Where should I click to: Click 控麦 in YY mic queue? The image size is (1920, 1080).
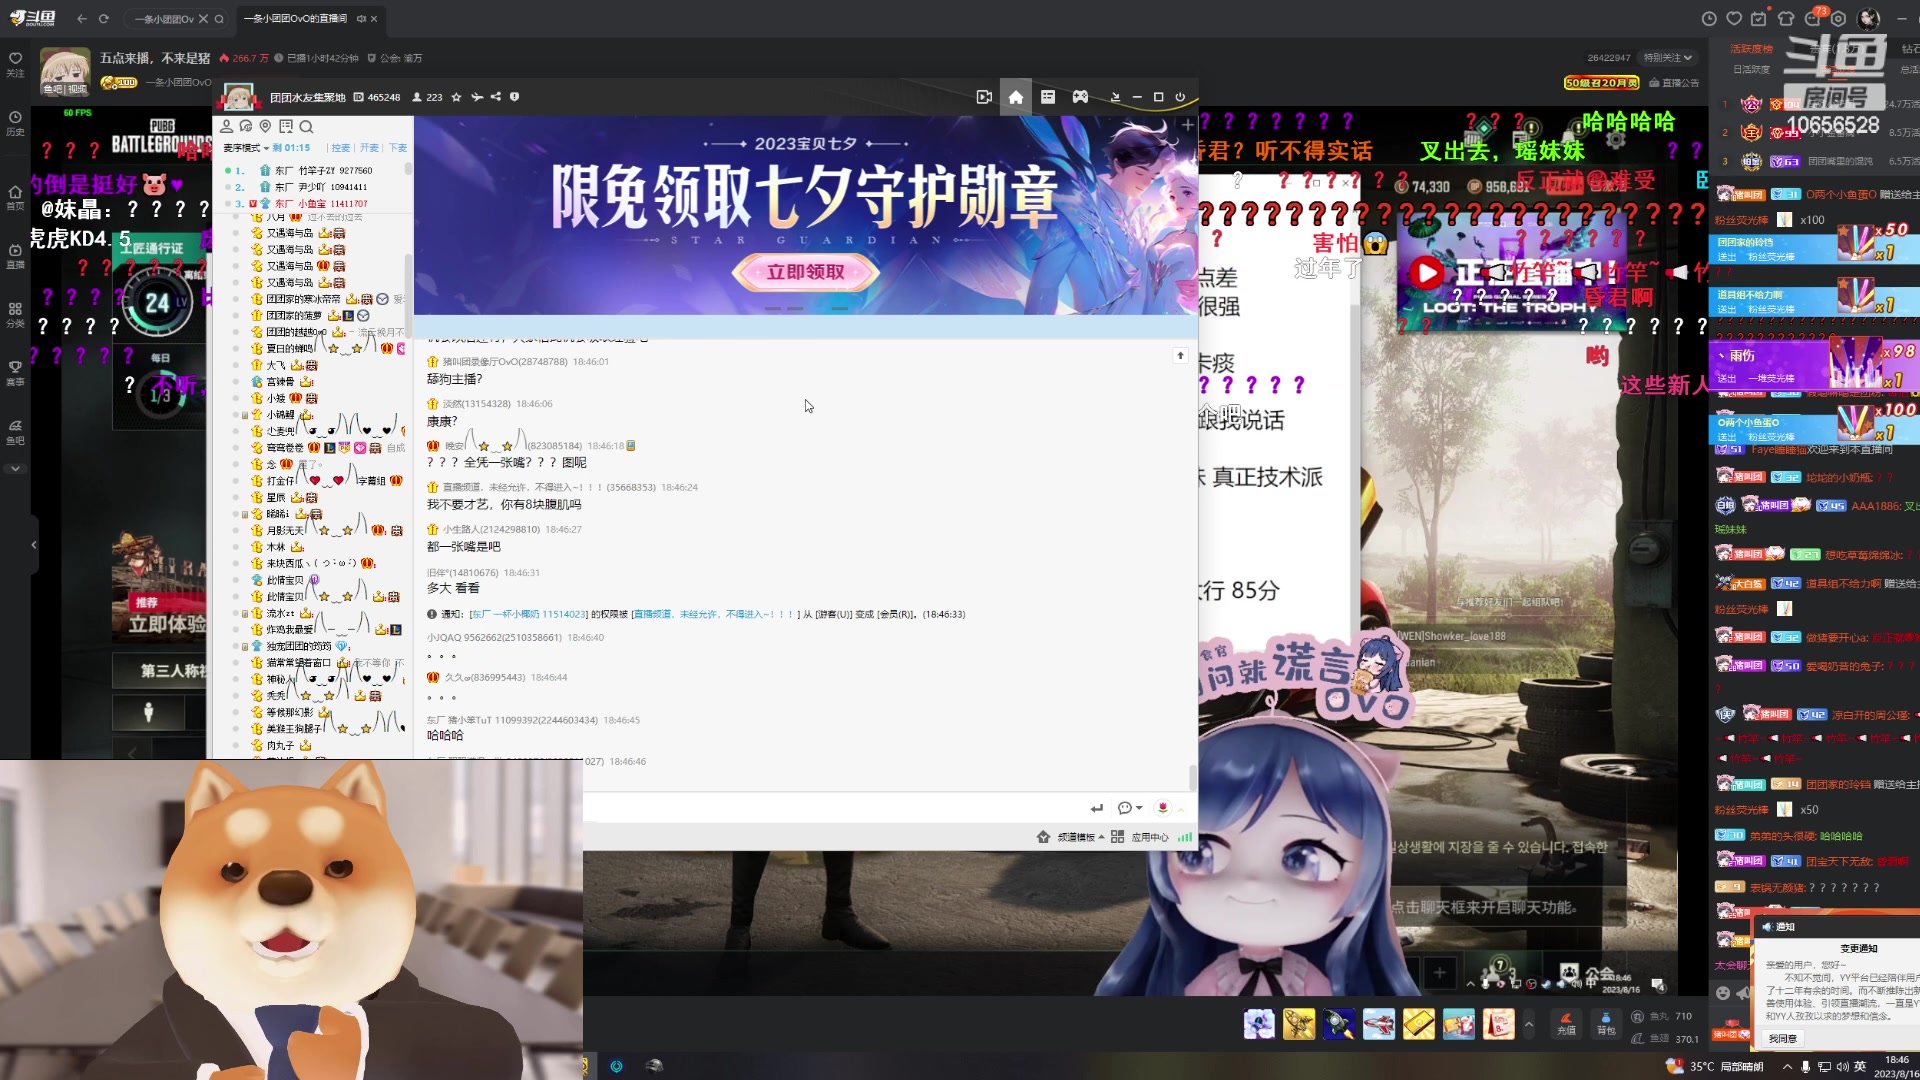(341, 147)
